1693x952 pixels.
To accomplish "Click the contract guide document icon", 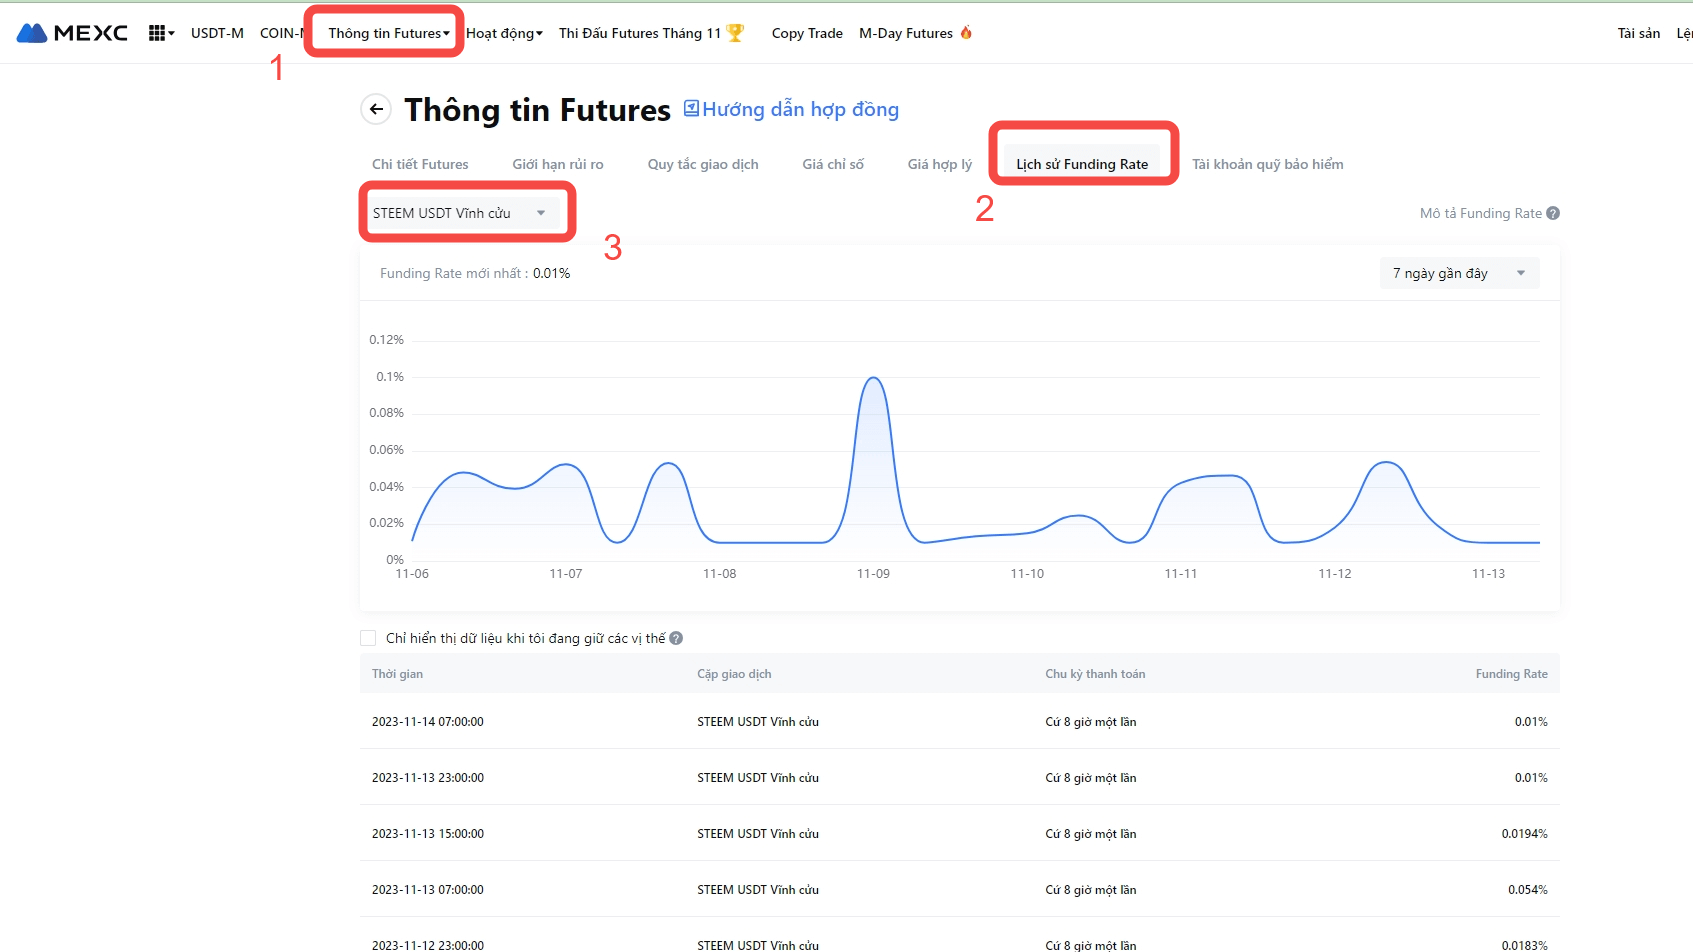I will point(691,108).
